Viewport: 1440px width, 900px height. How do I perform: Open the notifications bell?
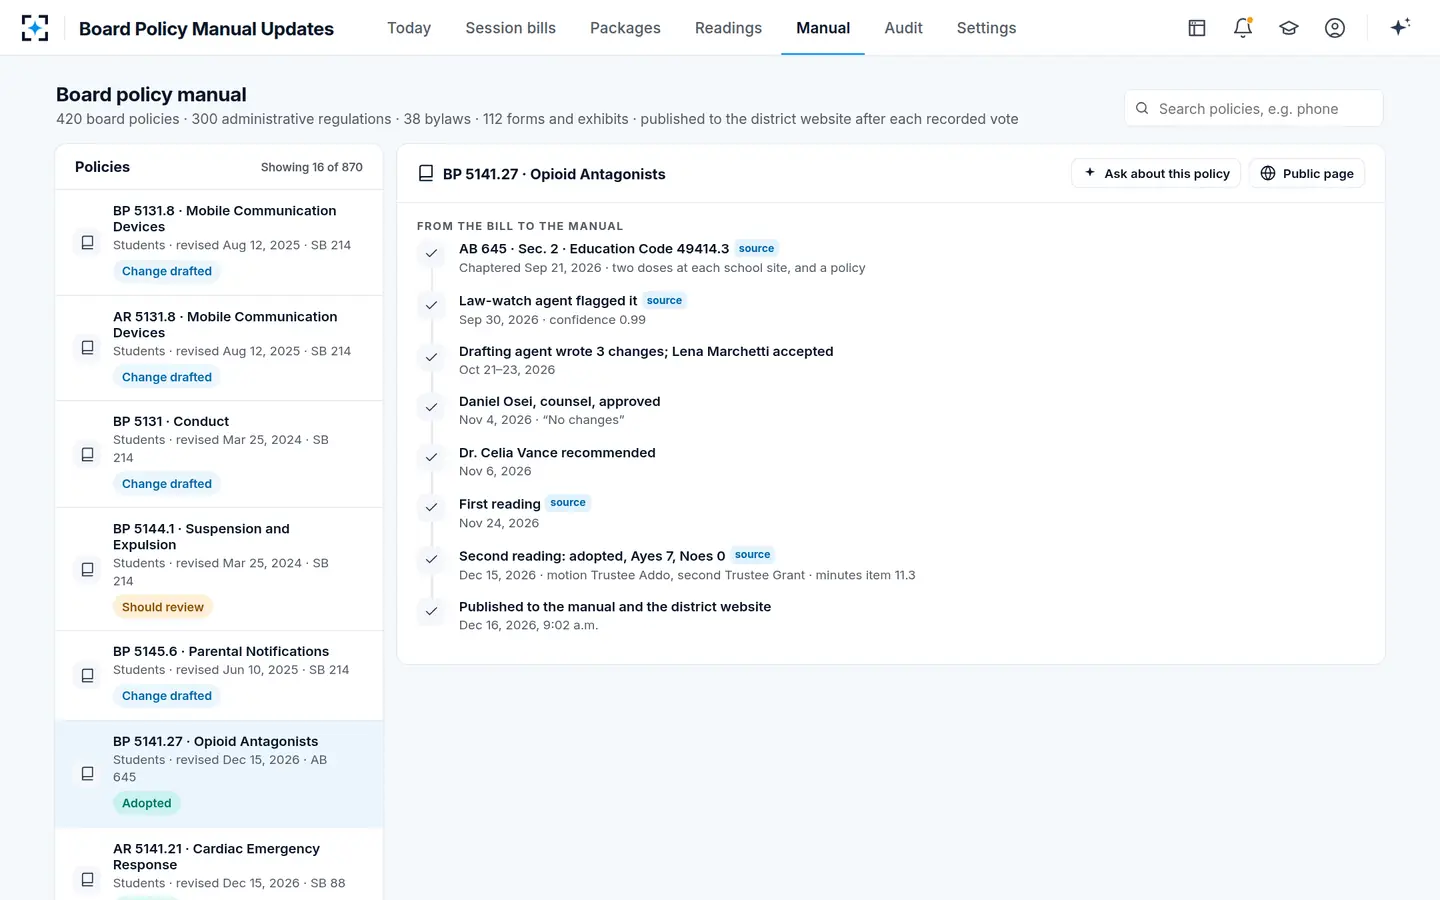(x=1243, y=28)
